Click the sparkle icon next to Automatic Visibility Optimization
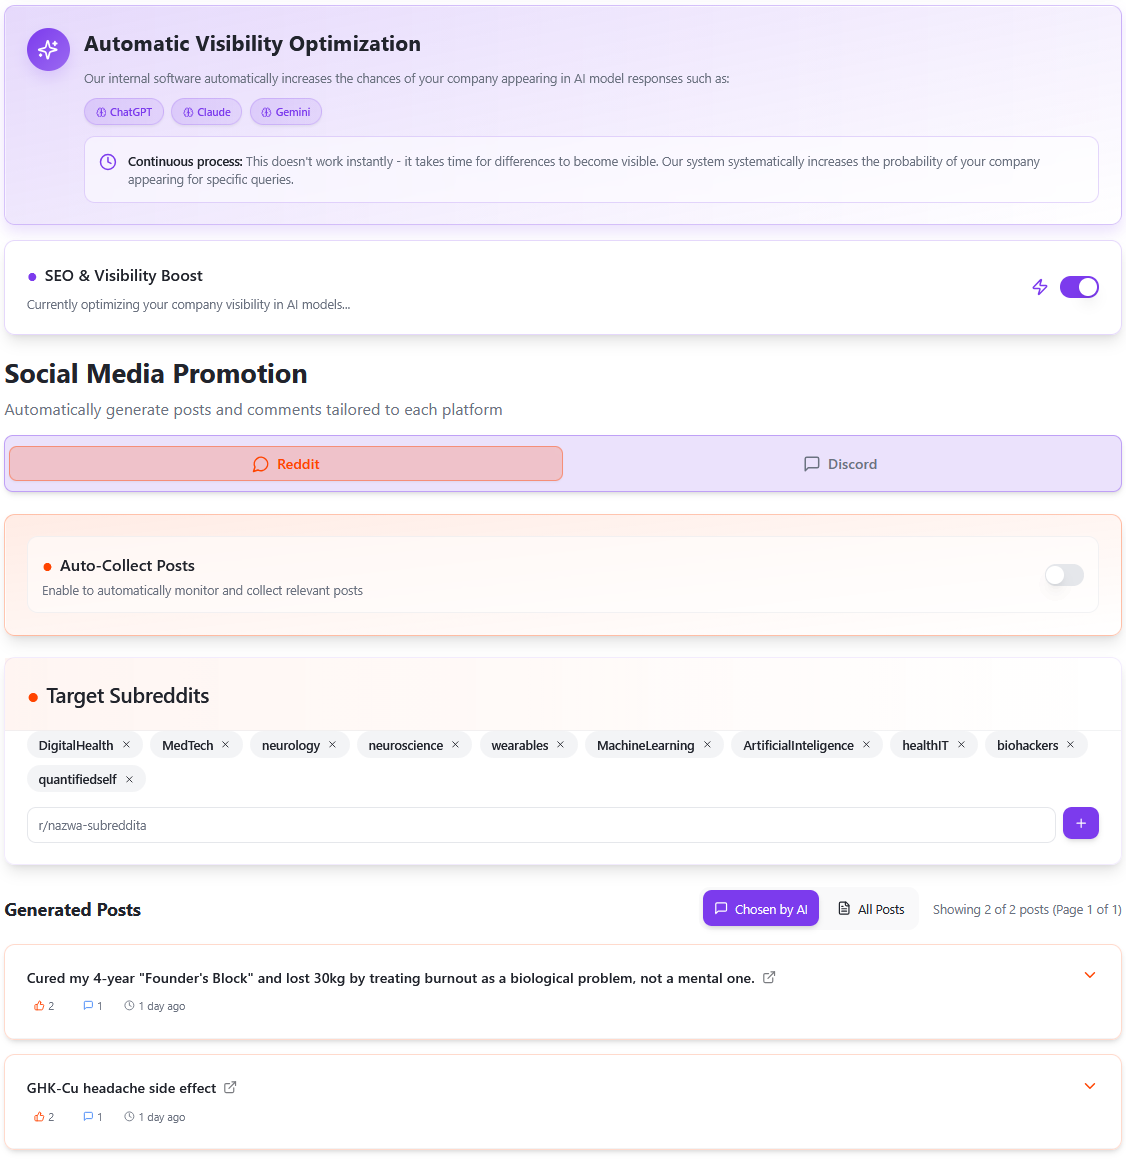Screen dimensions: 1126x1159 tap(48, 49)
